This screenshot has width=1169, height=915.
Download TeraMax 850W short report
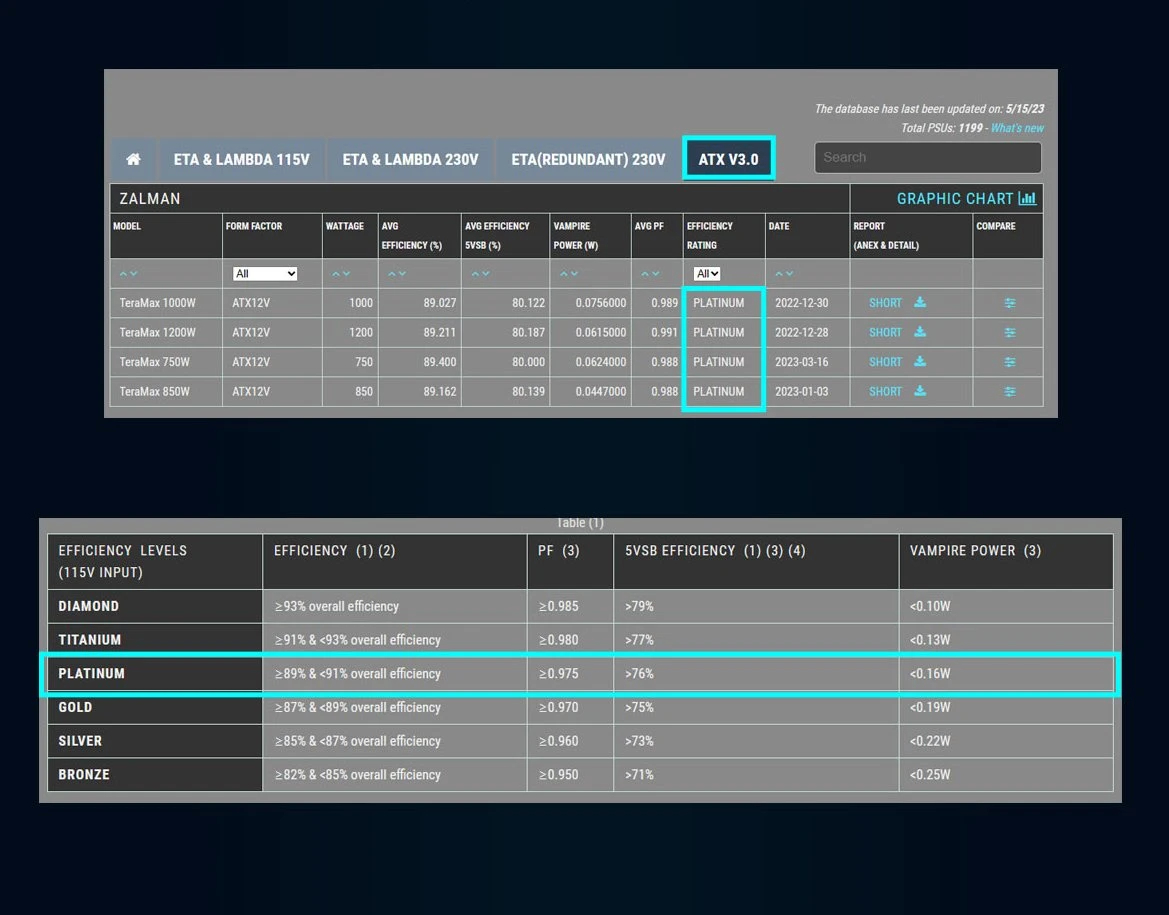click(920, 392)
